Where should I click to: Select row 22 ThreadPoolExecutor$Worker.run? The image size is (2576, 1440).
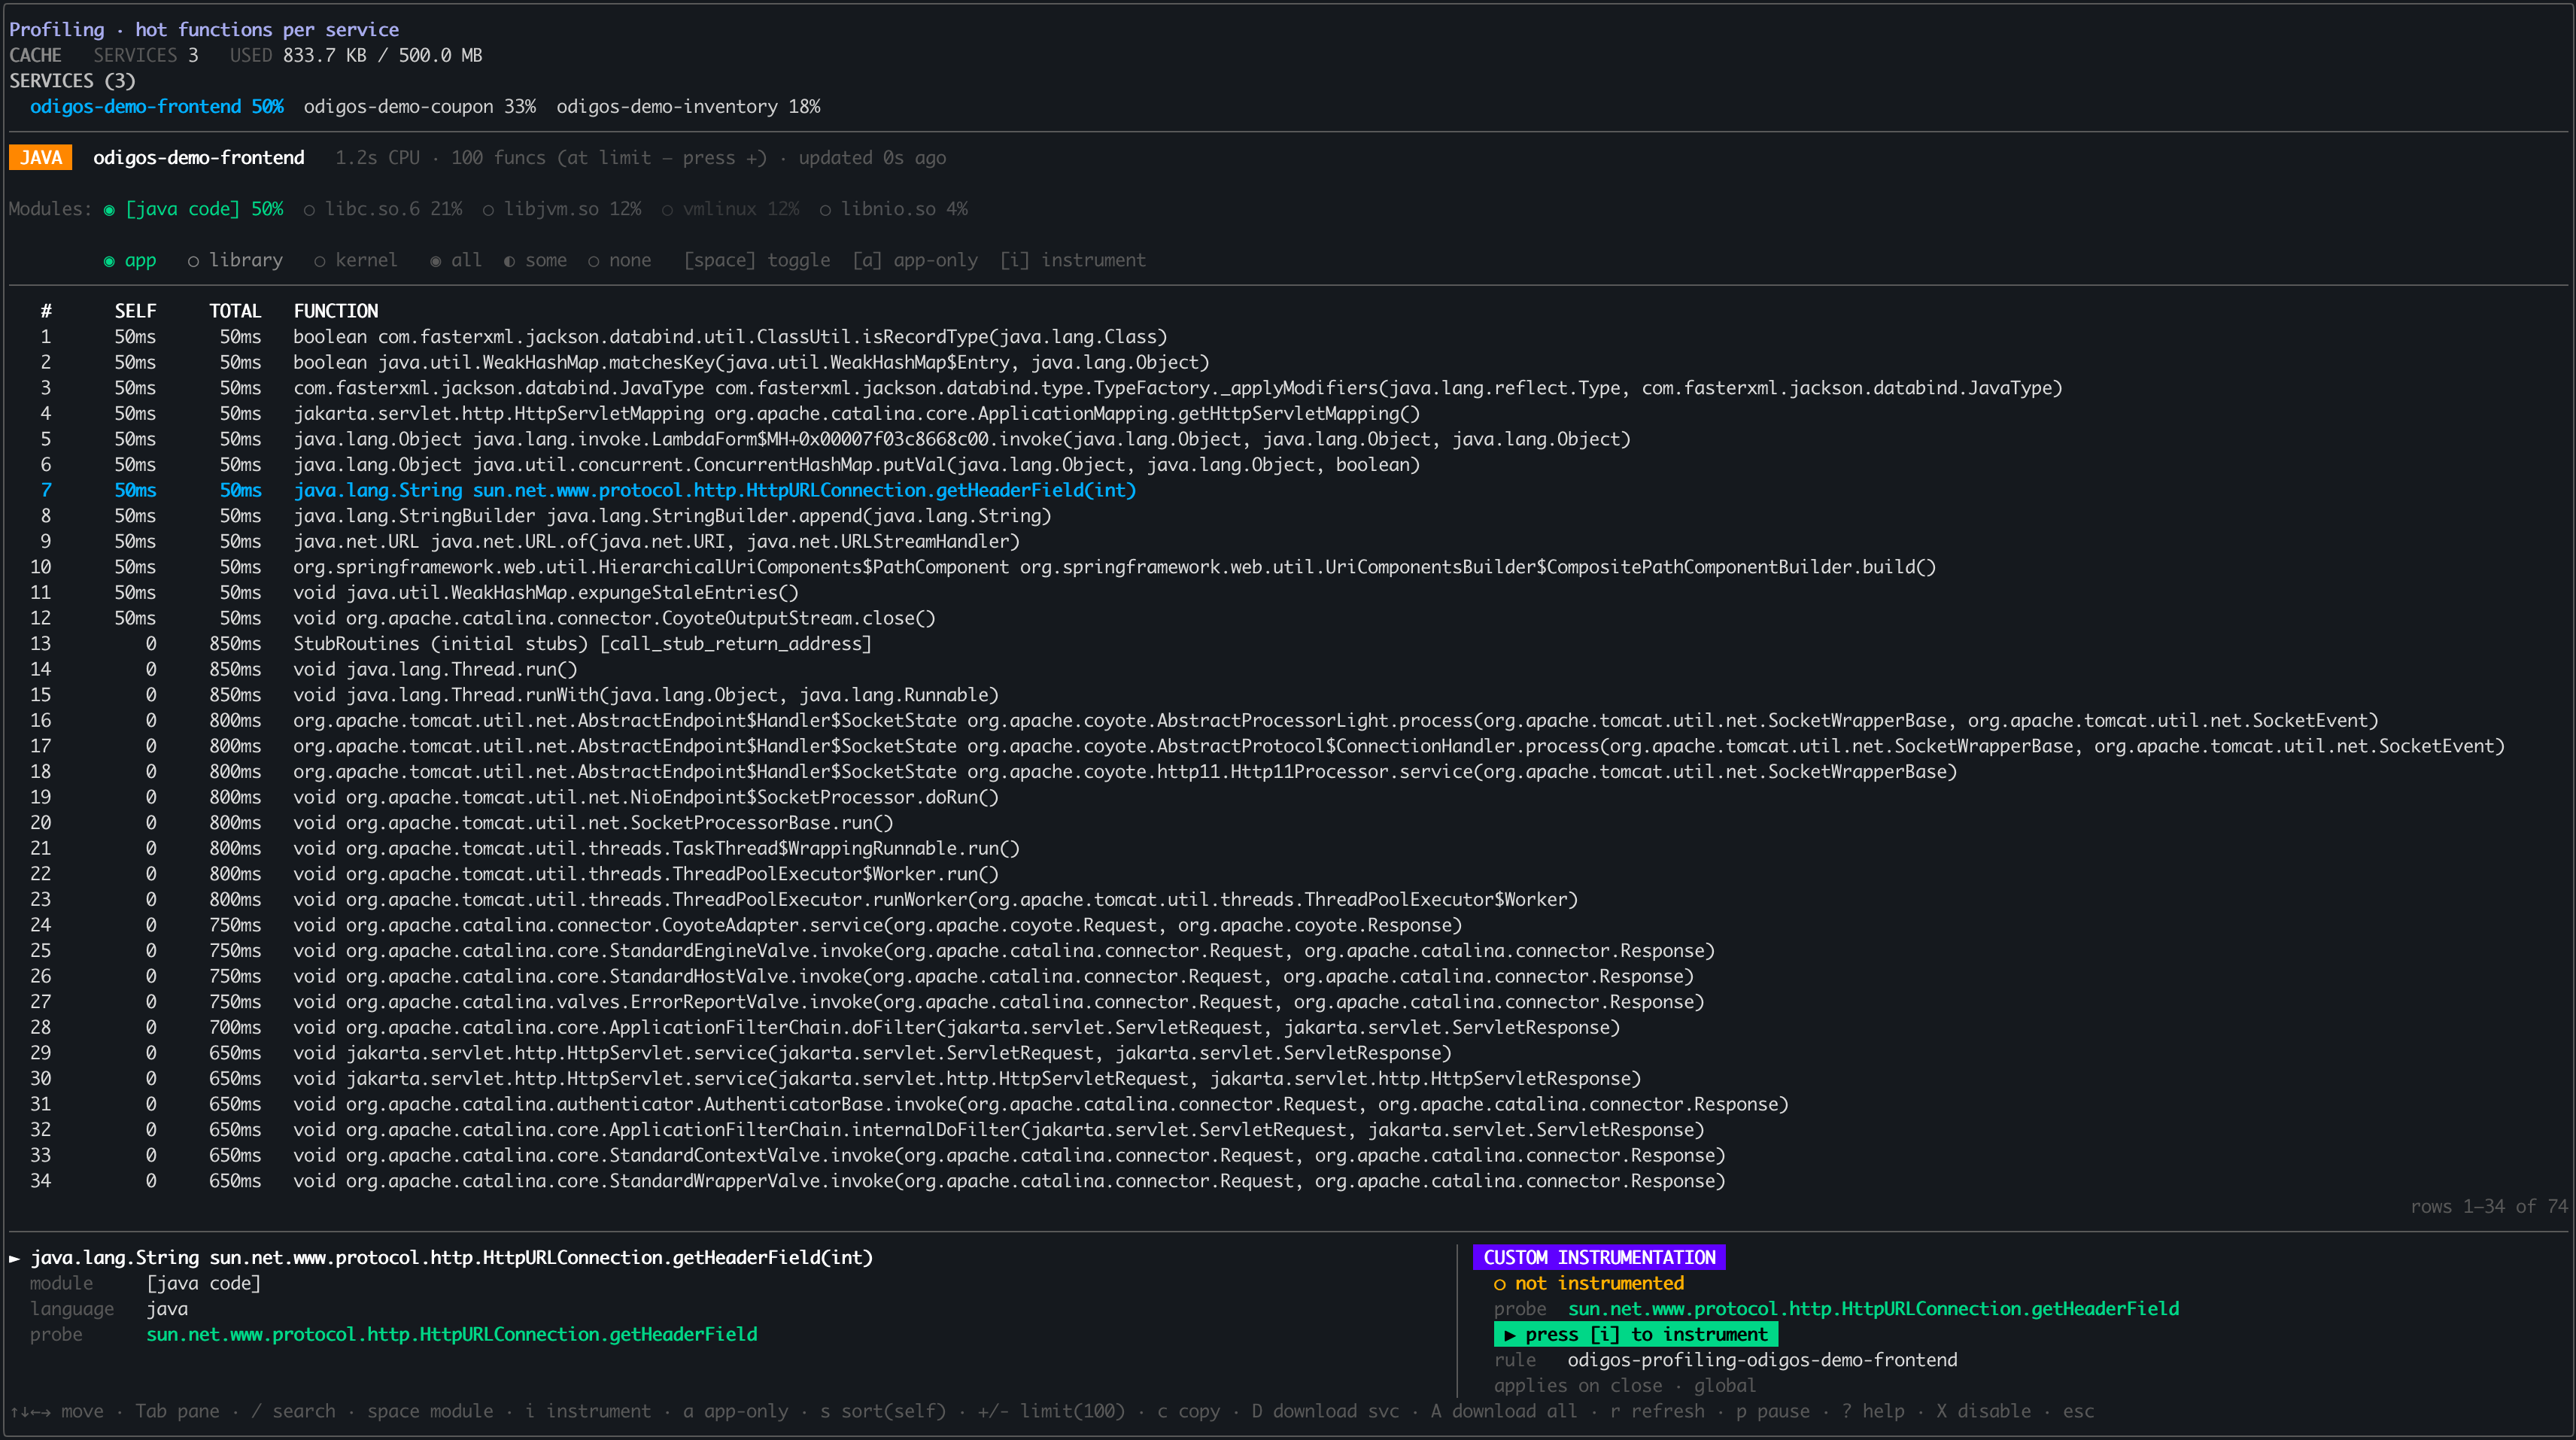[1288, 874]
